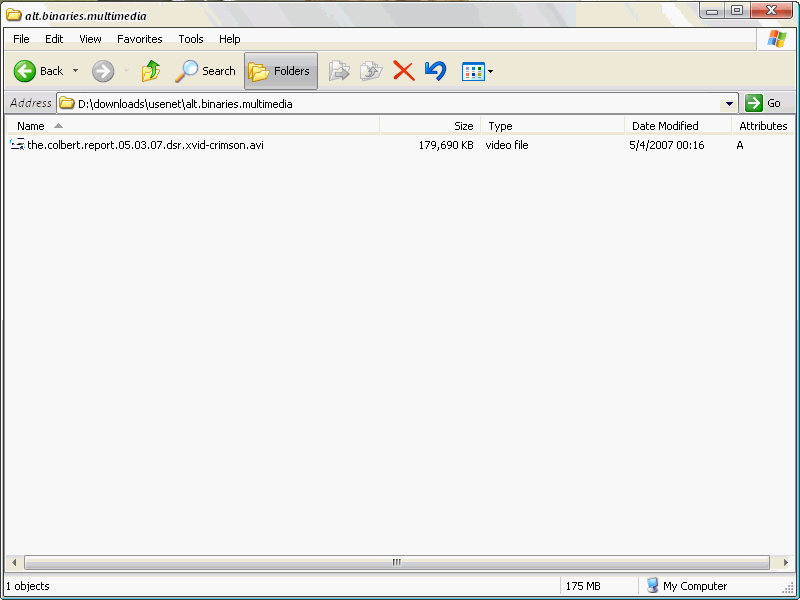The image size is (800, 600).
Task: Open the Edit menu
Action: pyautogui.click(x=54, y=39)
